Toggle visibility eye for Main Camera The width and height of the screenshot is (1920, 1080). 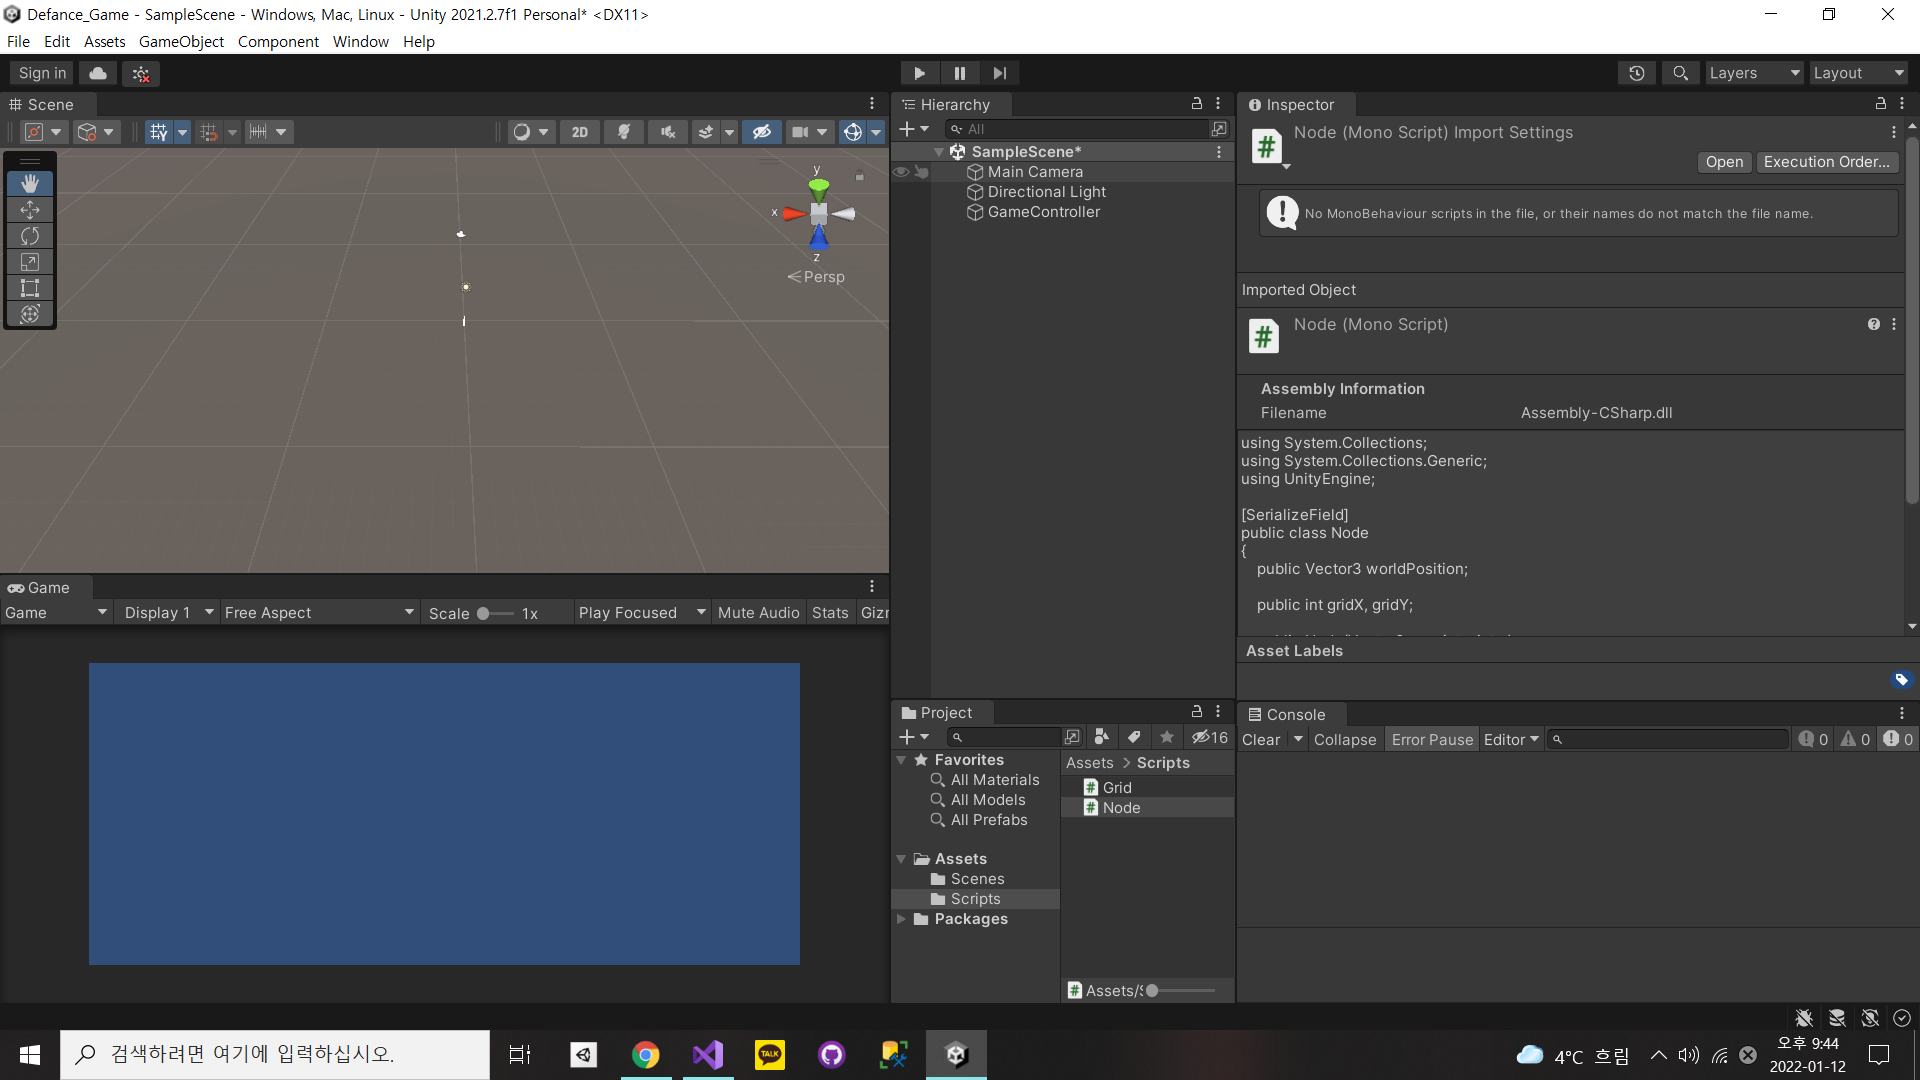tap(900, 172)
